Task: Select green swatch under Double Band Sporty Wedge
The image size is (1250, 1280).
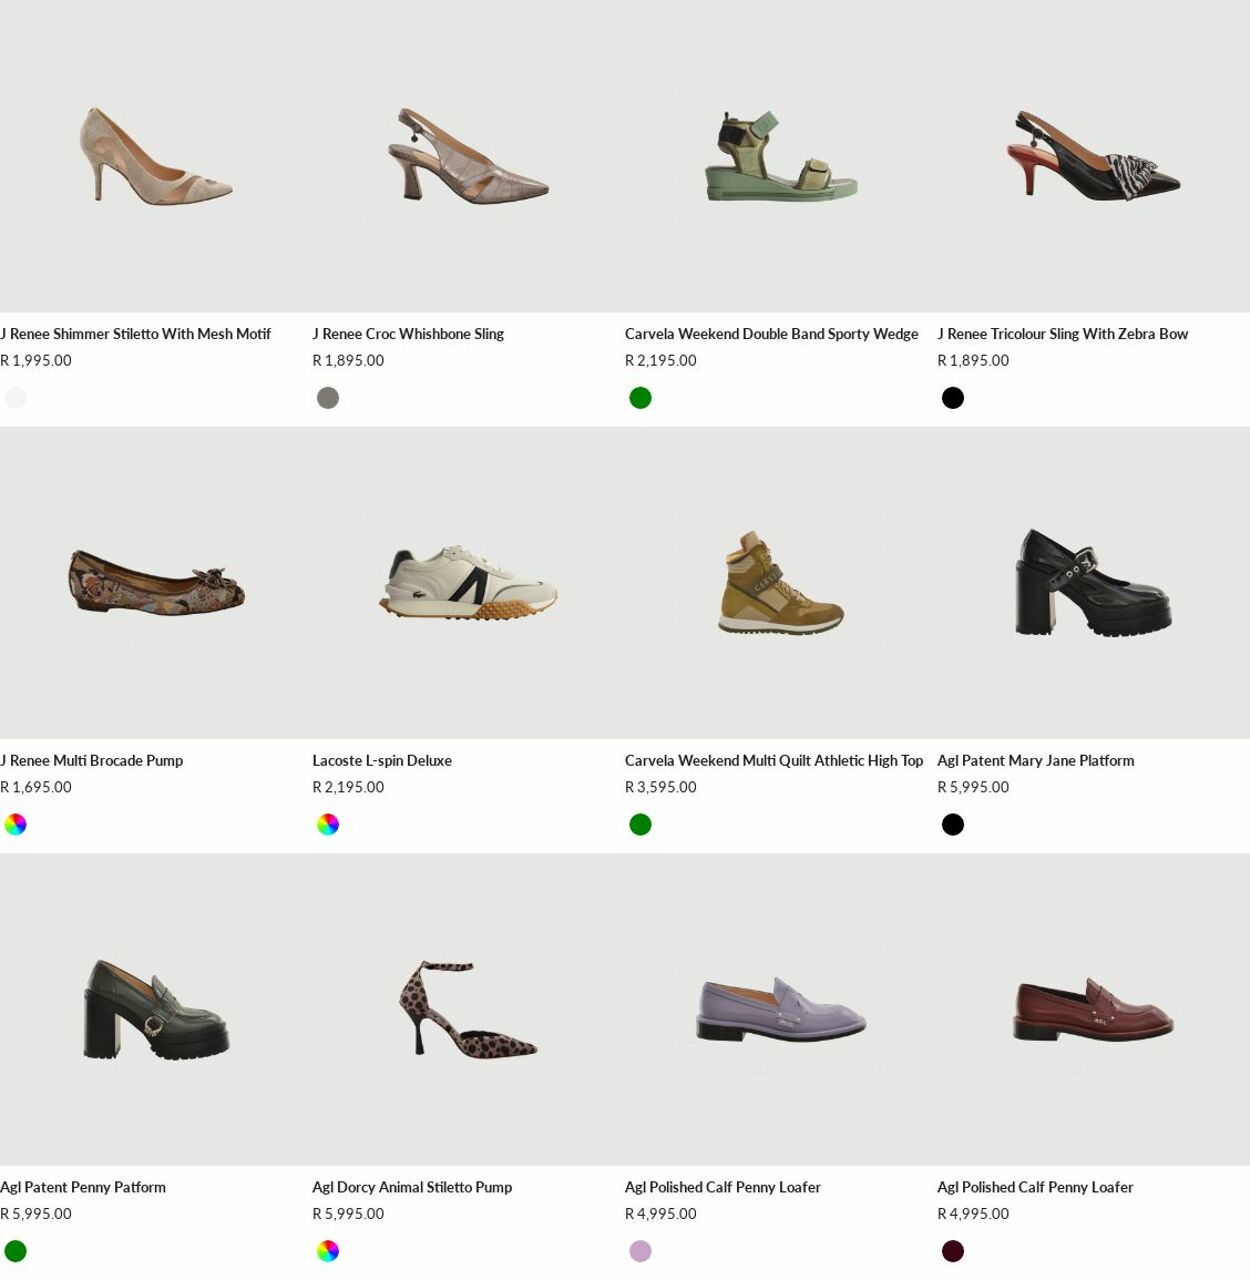Action: click(640, 398)
